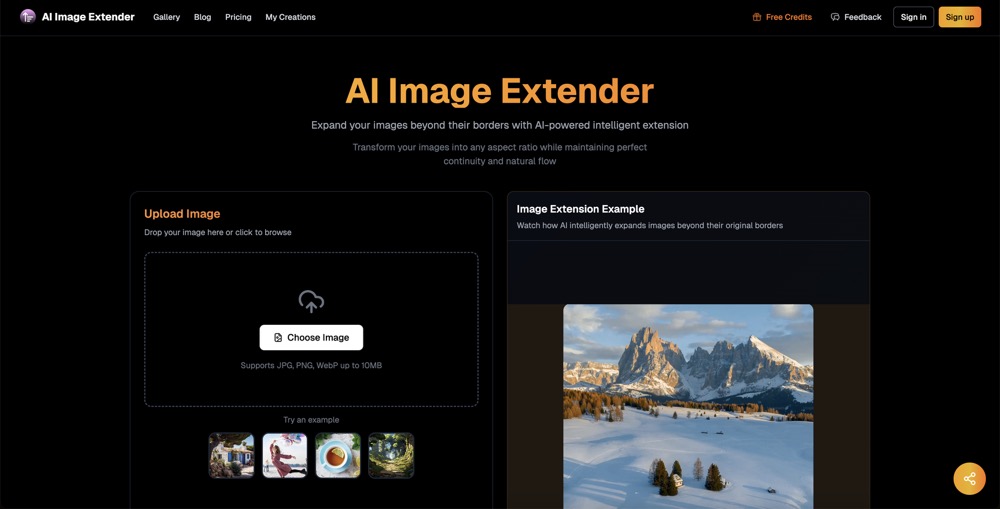Choose the forest path example thumbnail
The width and height of the screenshot is (1000, 509).
[x=391, y=455]
